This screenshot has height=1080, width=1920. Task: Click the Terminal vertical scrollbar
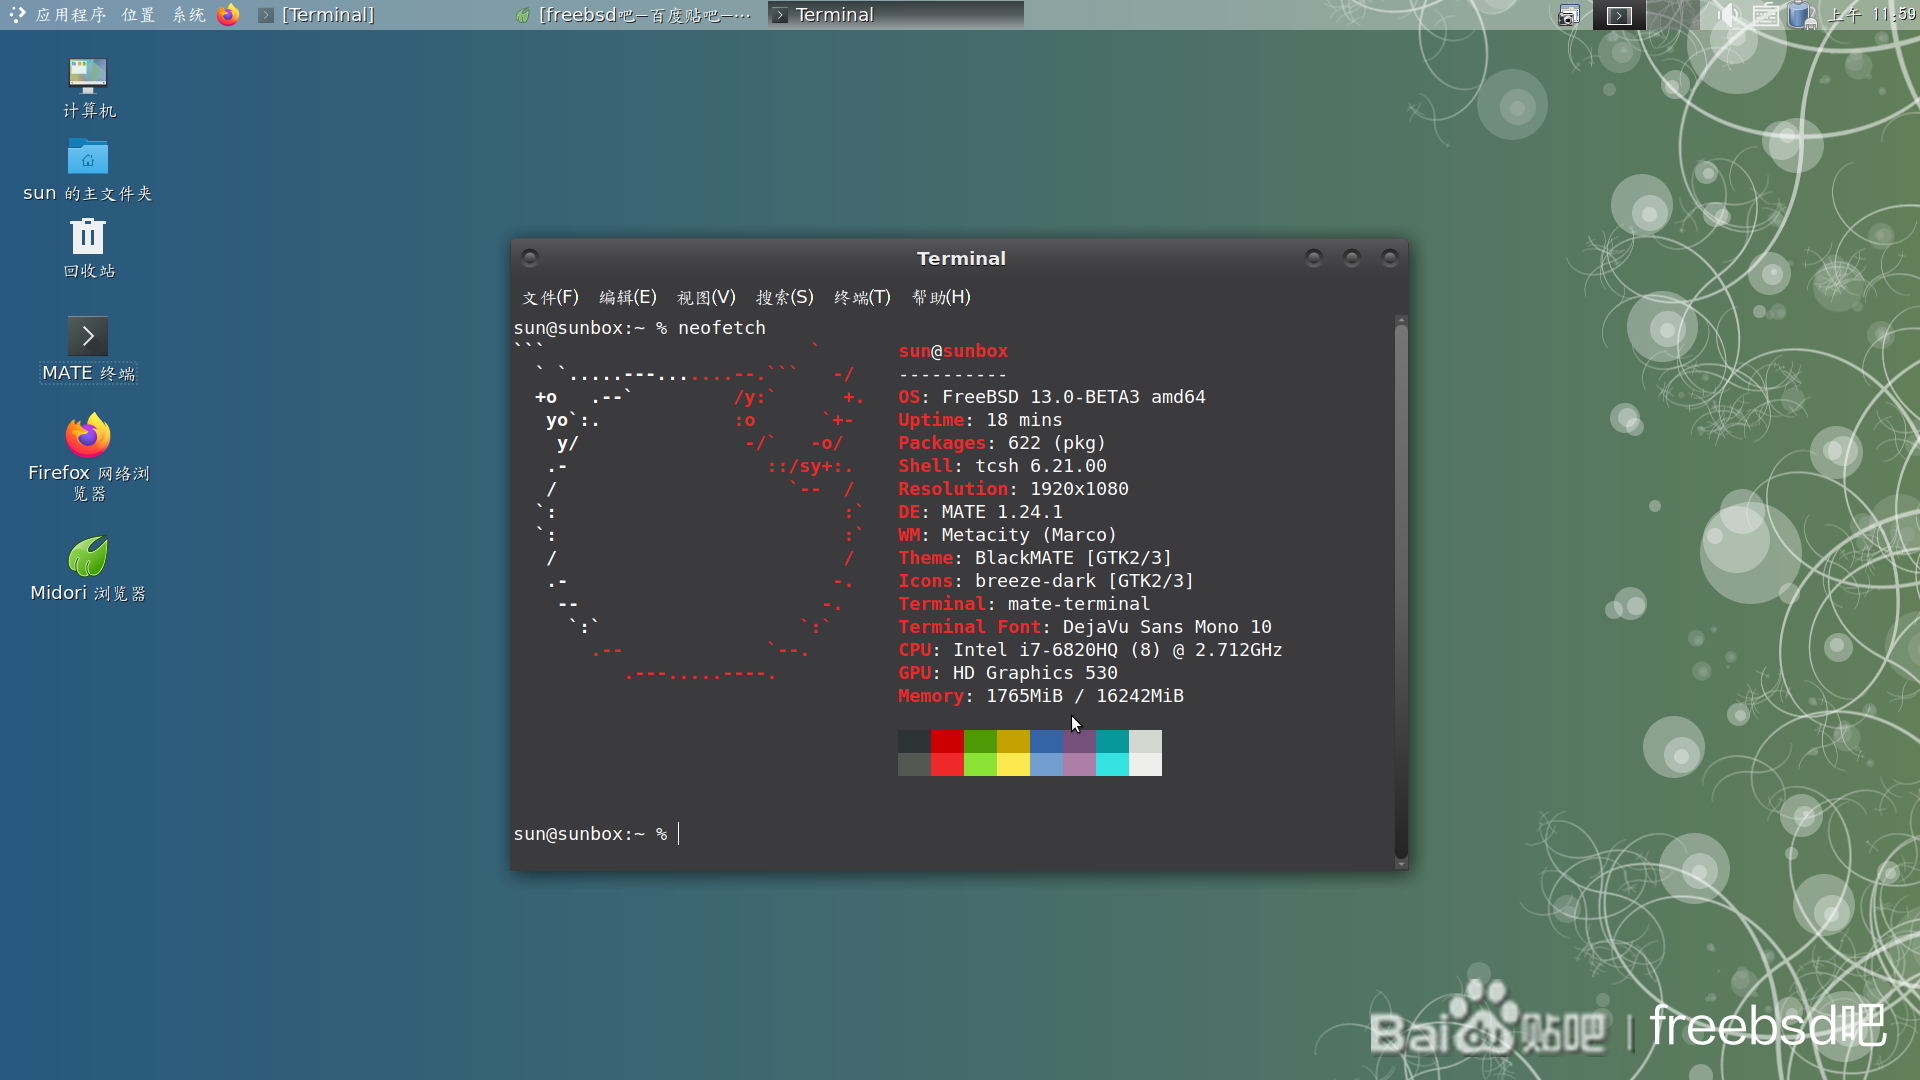[1401, 592]
